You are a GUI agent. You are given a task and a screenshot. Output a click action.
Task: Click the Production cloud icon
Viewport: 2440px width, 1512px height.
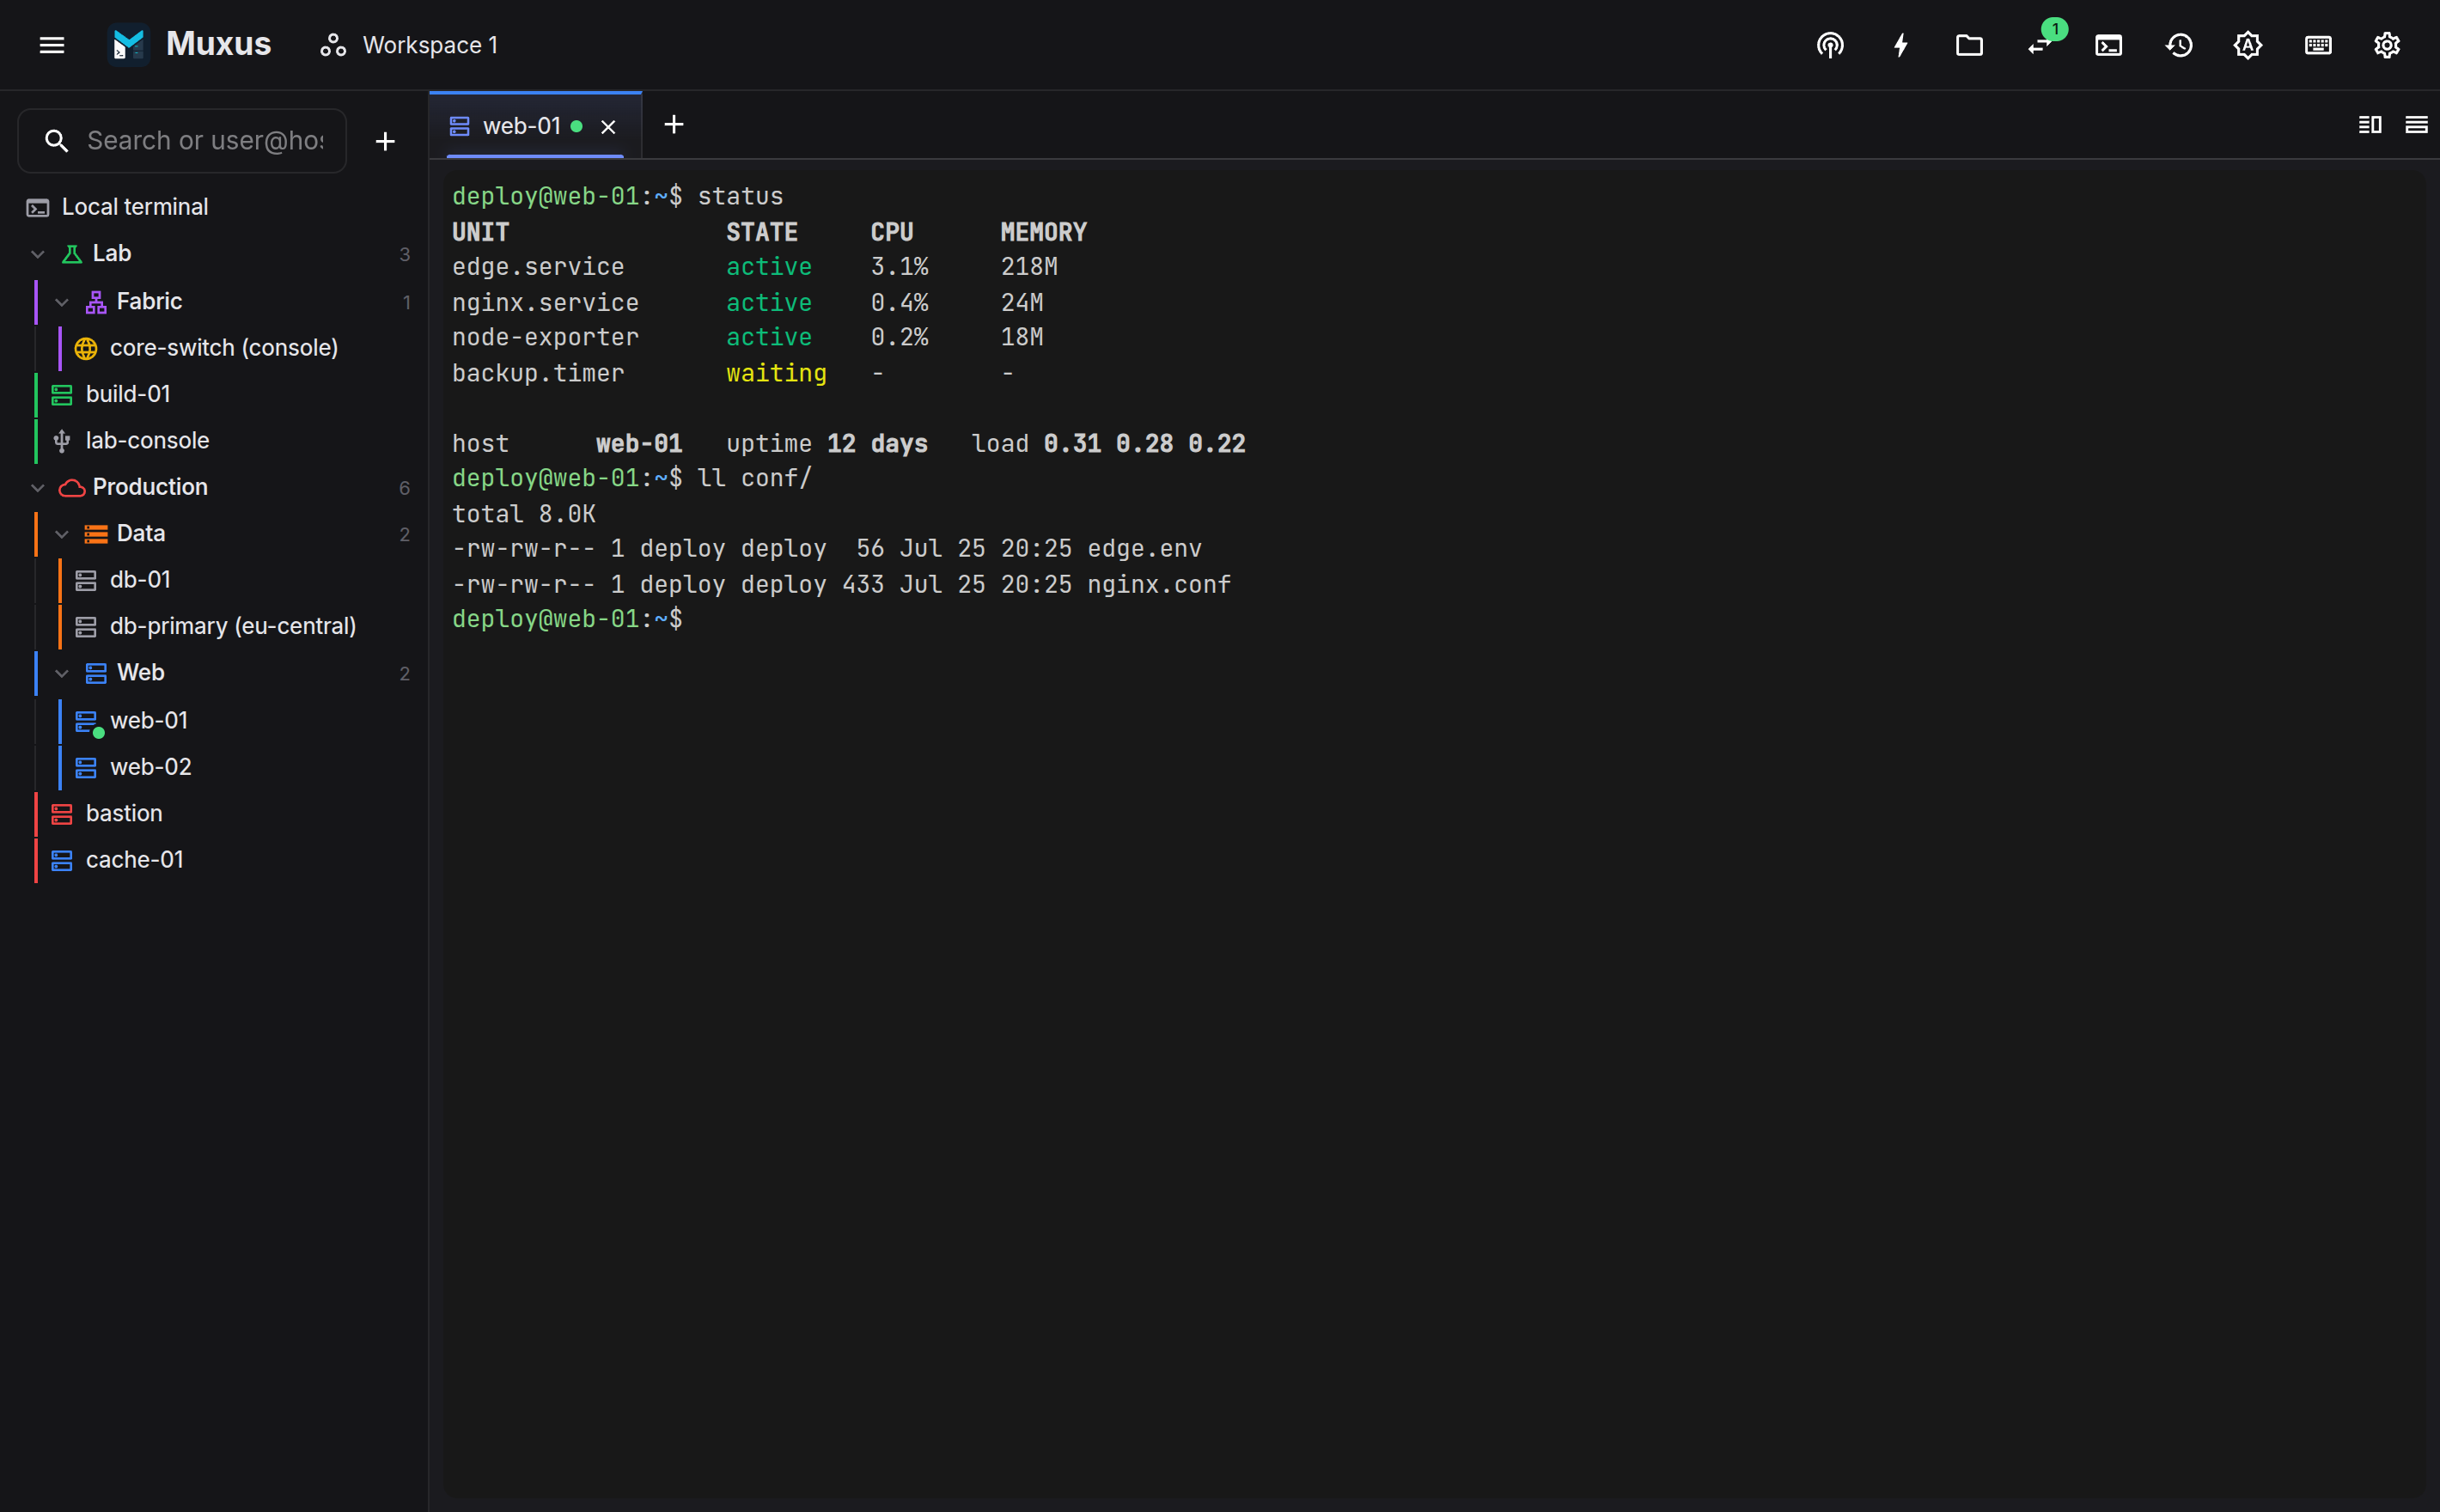click(72, 488)
